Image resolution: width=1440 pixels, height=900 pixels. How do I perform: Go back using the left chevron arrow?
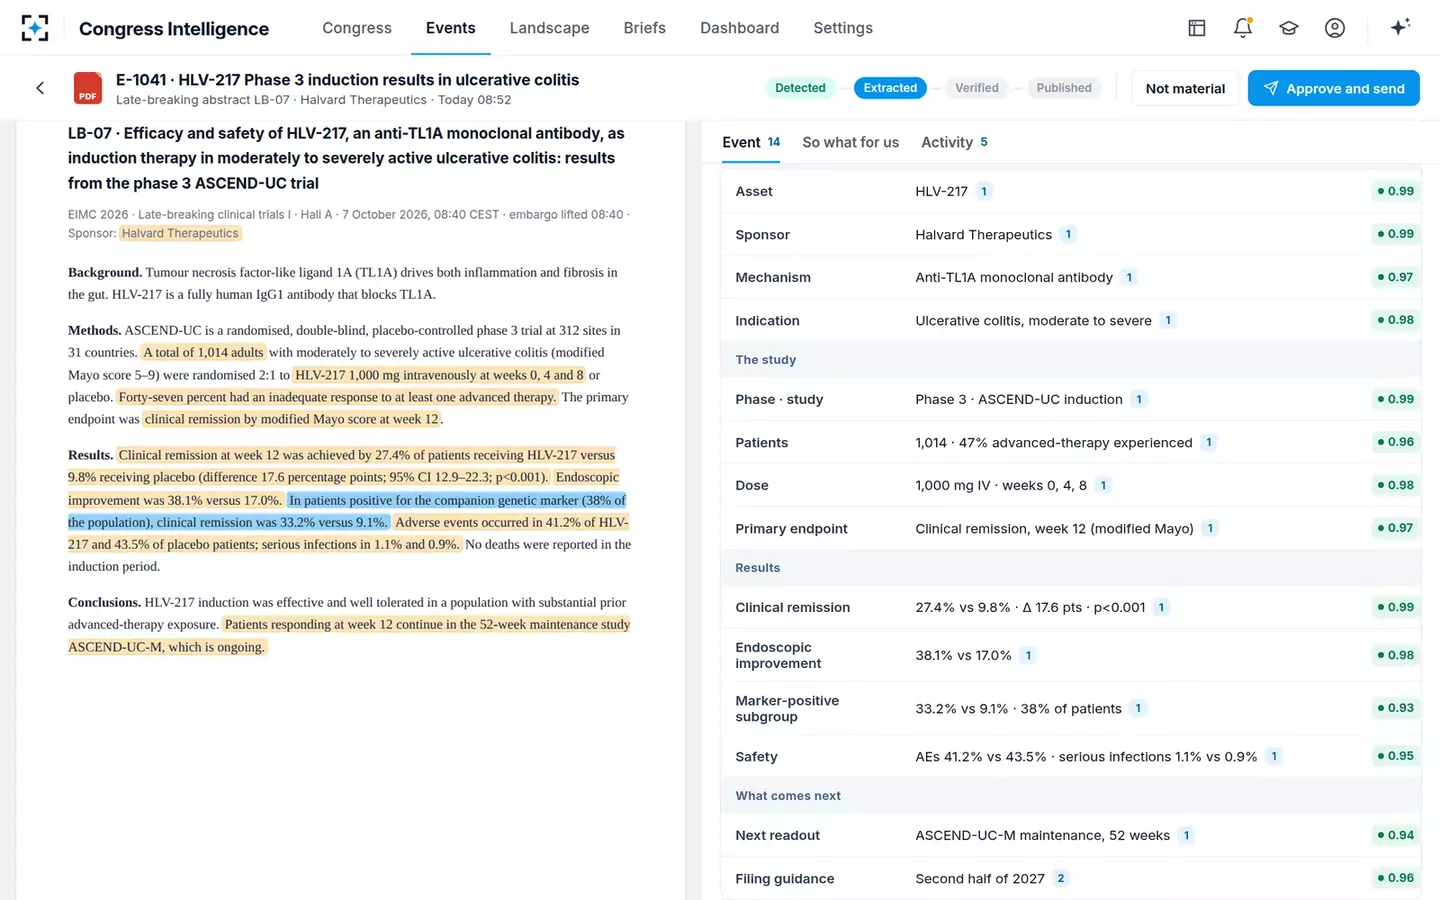tap(40, 88)
